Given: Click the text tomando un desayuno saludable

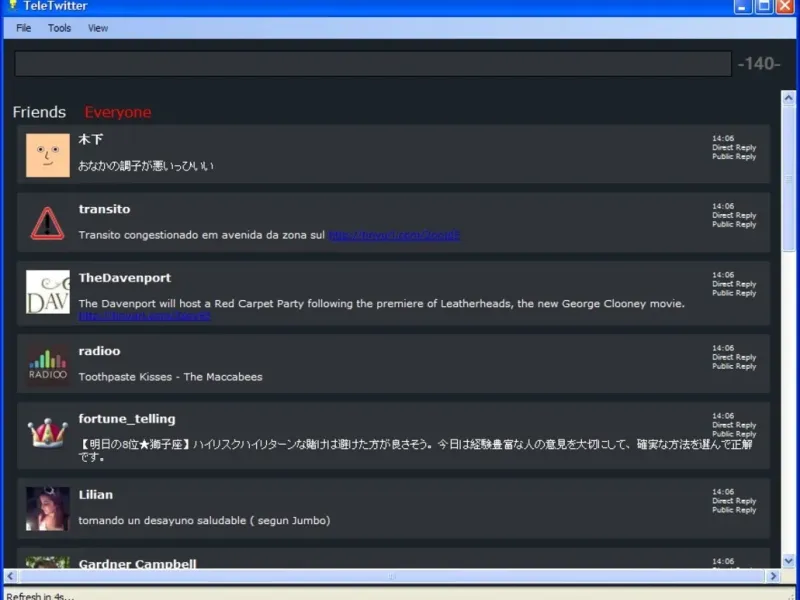Looking at the screenshot, I should 162,521.
